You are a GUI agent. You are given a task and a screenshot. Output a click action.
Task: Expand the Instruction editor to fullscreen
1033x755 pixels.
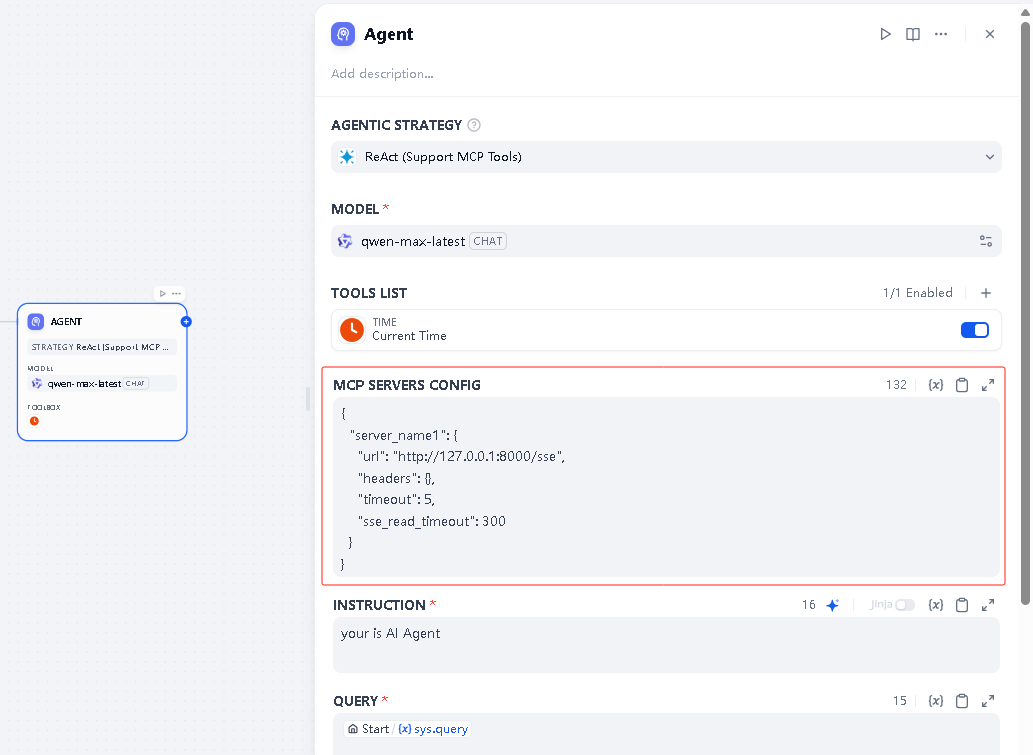[x=988, y=604]
